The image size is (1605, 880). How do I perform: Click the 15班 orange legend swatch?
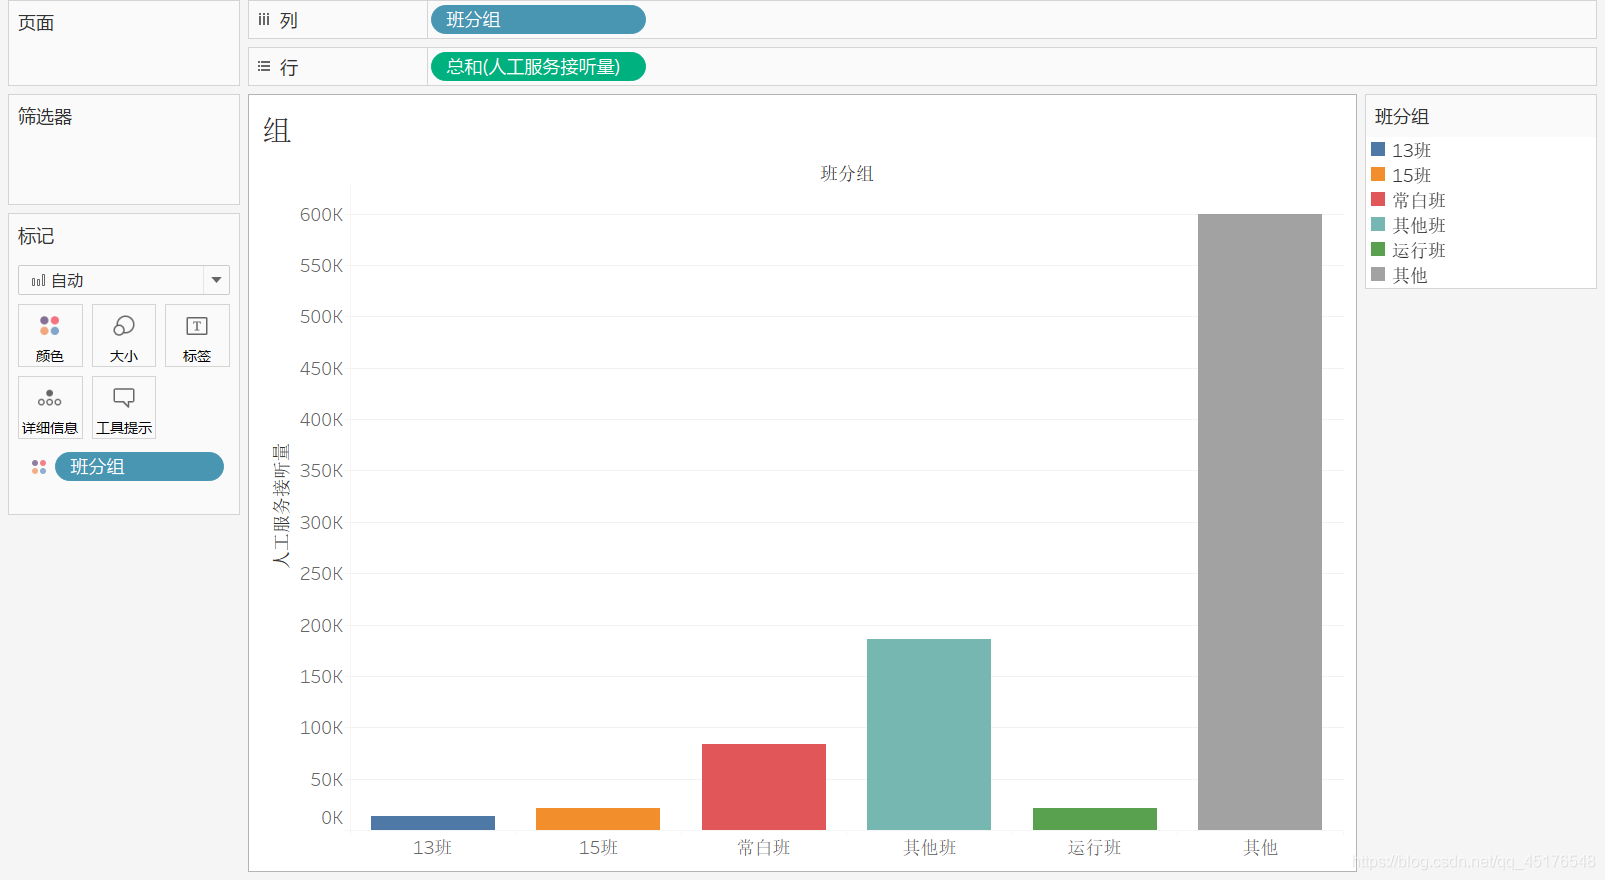coord(1378,174)
